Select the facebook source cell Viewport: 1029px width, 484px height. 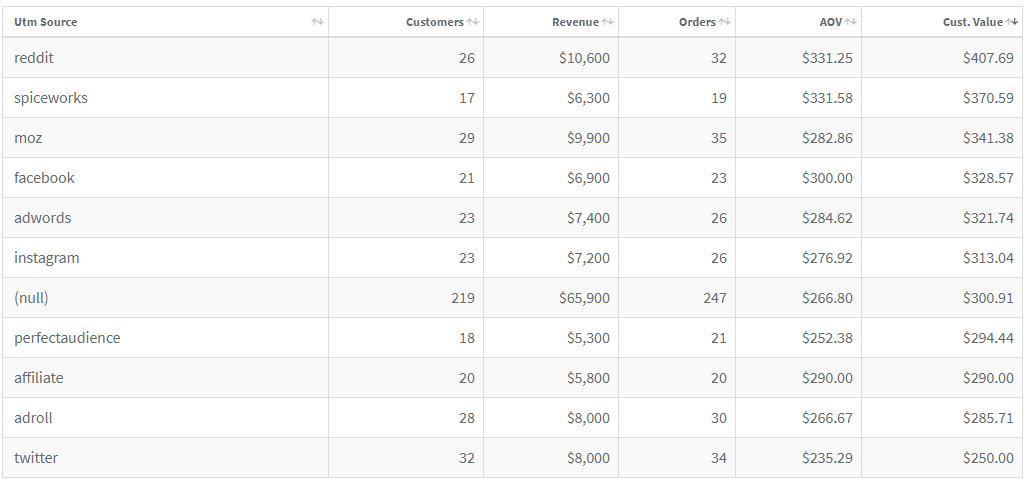165,178
